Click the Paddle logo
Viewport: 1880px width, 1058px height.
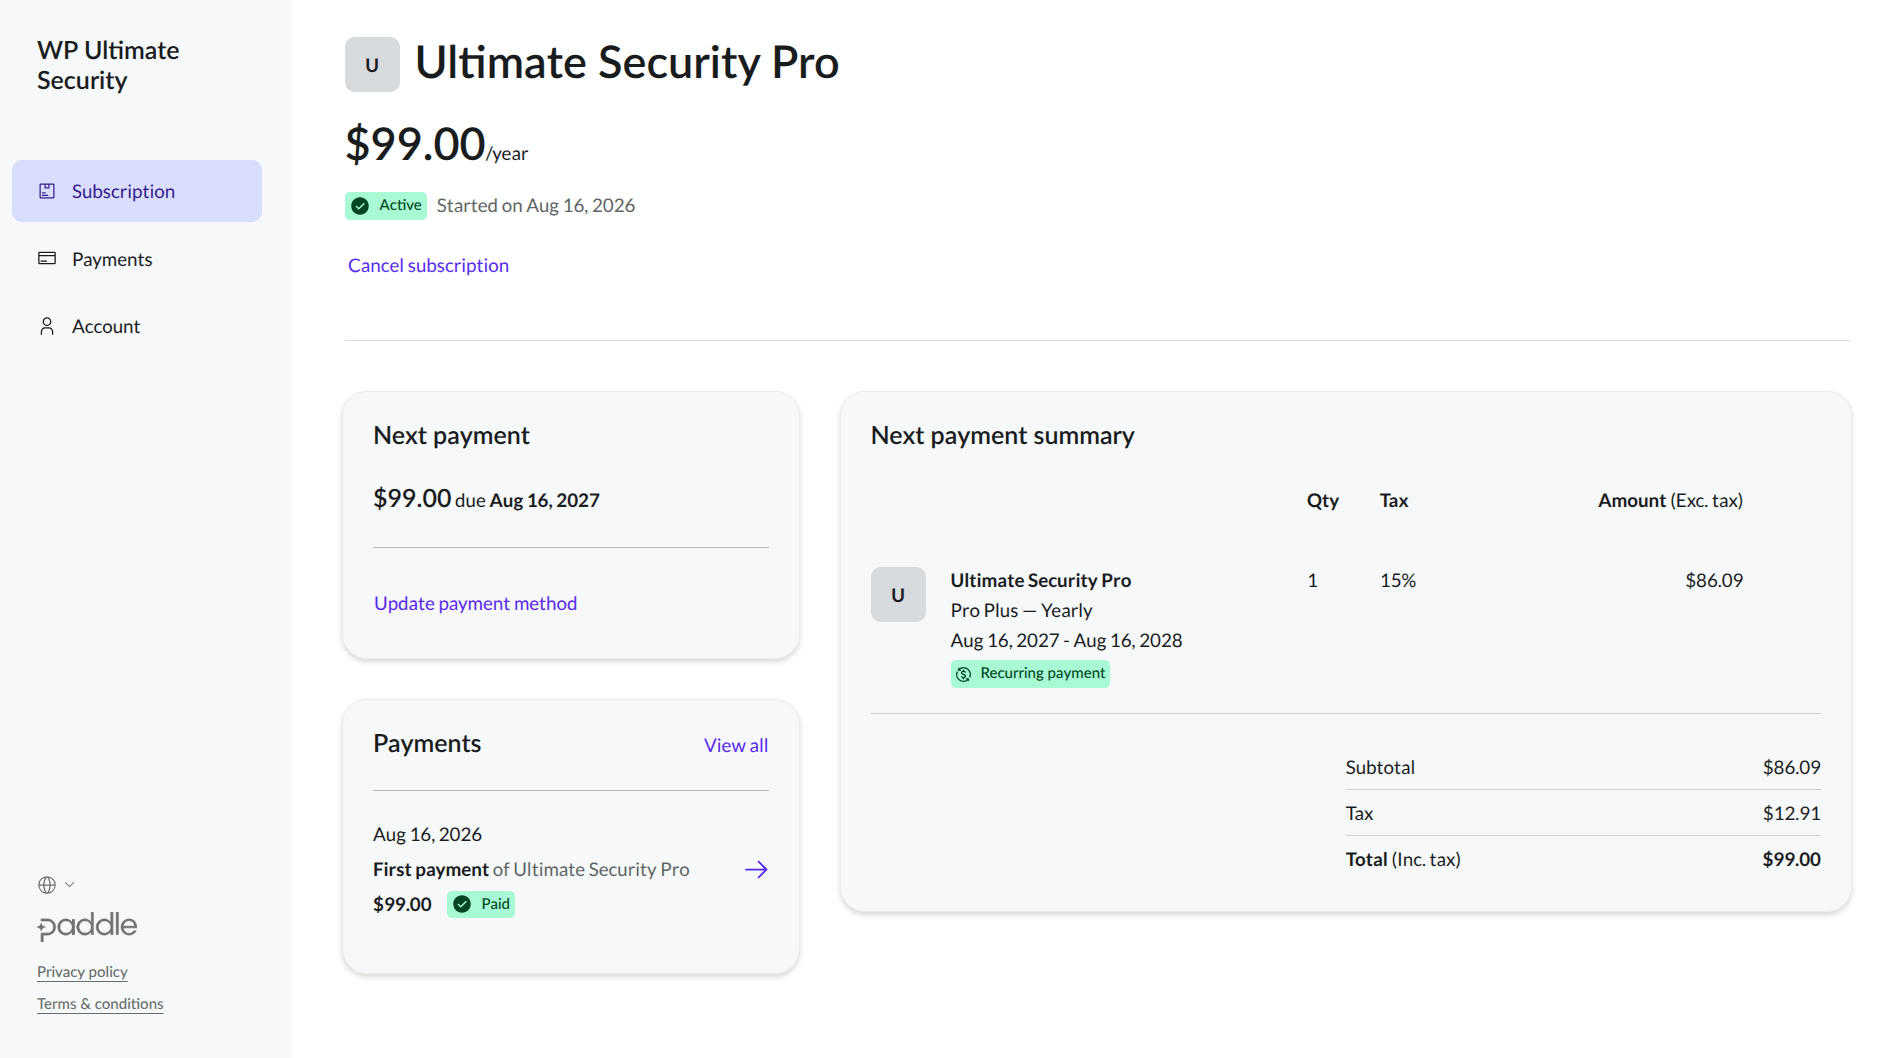point(87,926)
